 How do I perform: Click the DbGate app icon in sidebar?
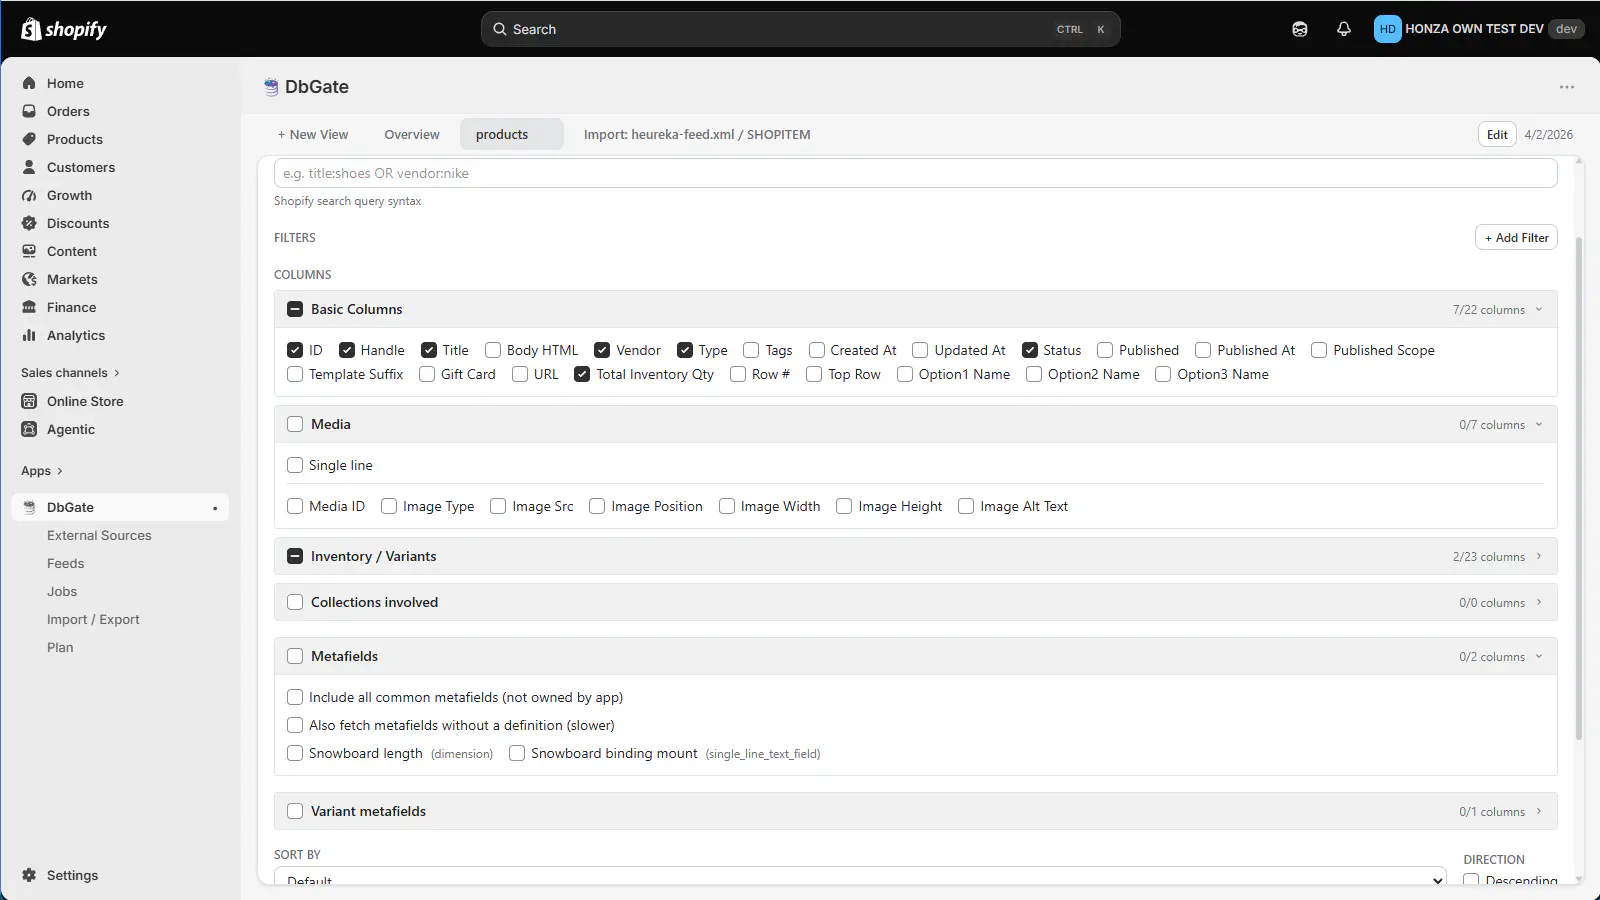click(29, 507)
